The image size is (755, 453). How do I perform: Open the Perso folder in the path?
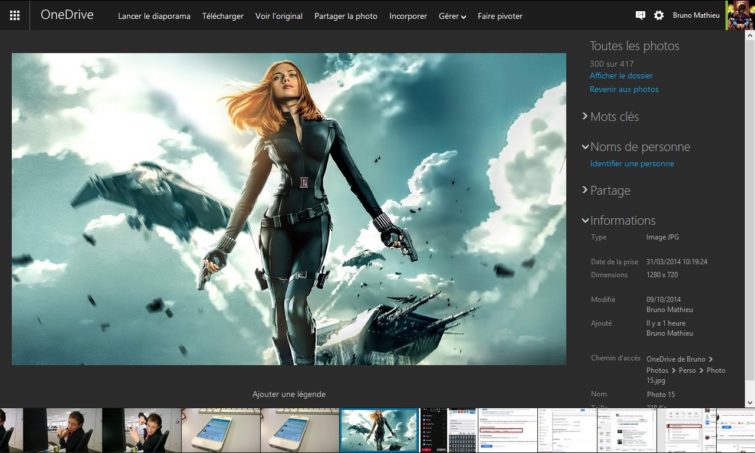[x=687, y=370]
